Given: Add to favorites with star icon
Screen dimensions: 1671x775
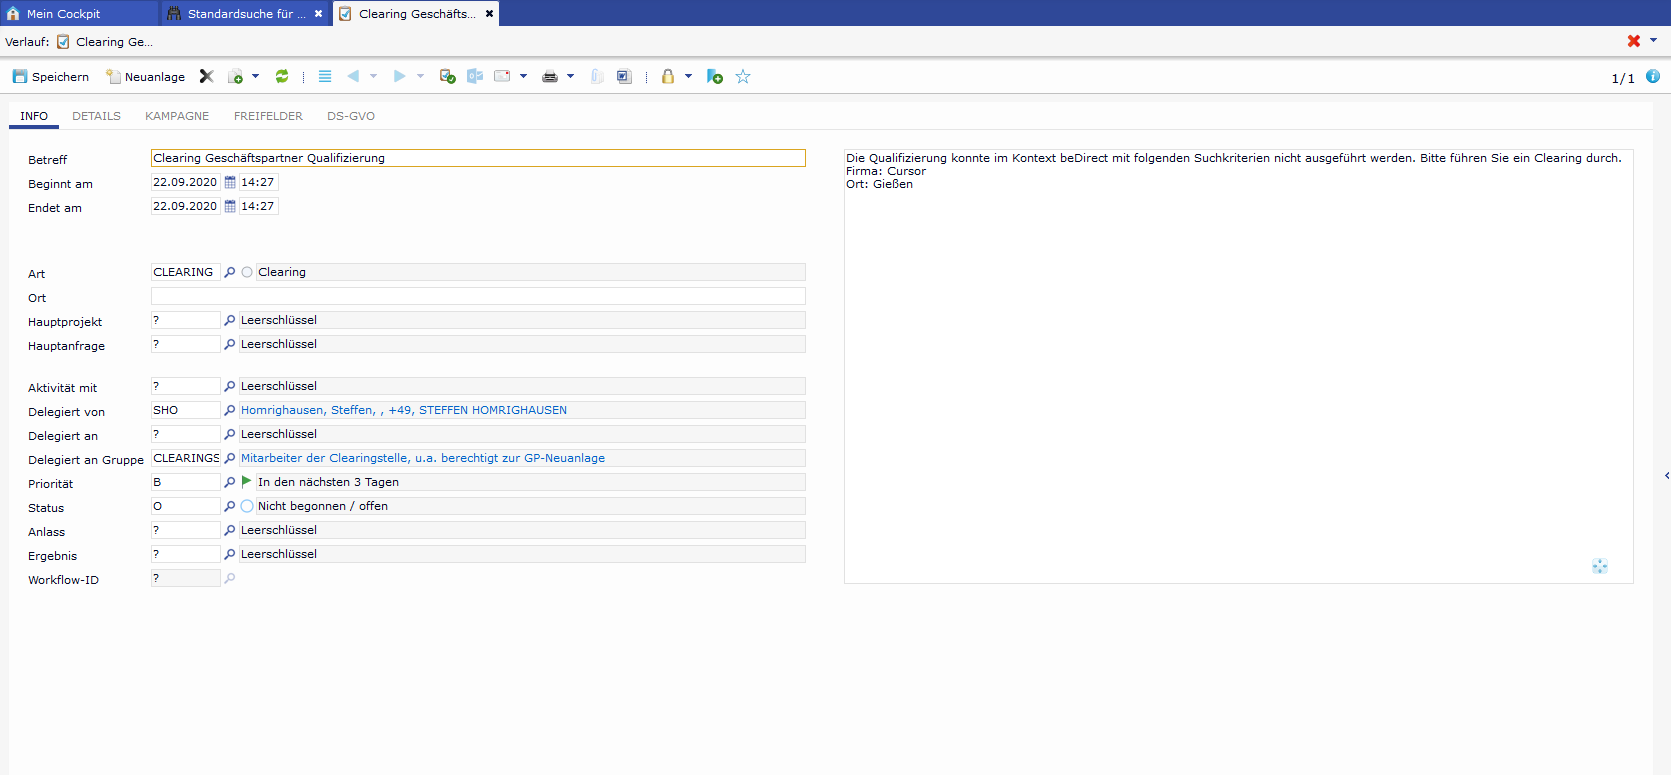Looking at the screenshot, I should pos(743,77).
